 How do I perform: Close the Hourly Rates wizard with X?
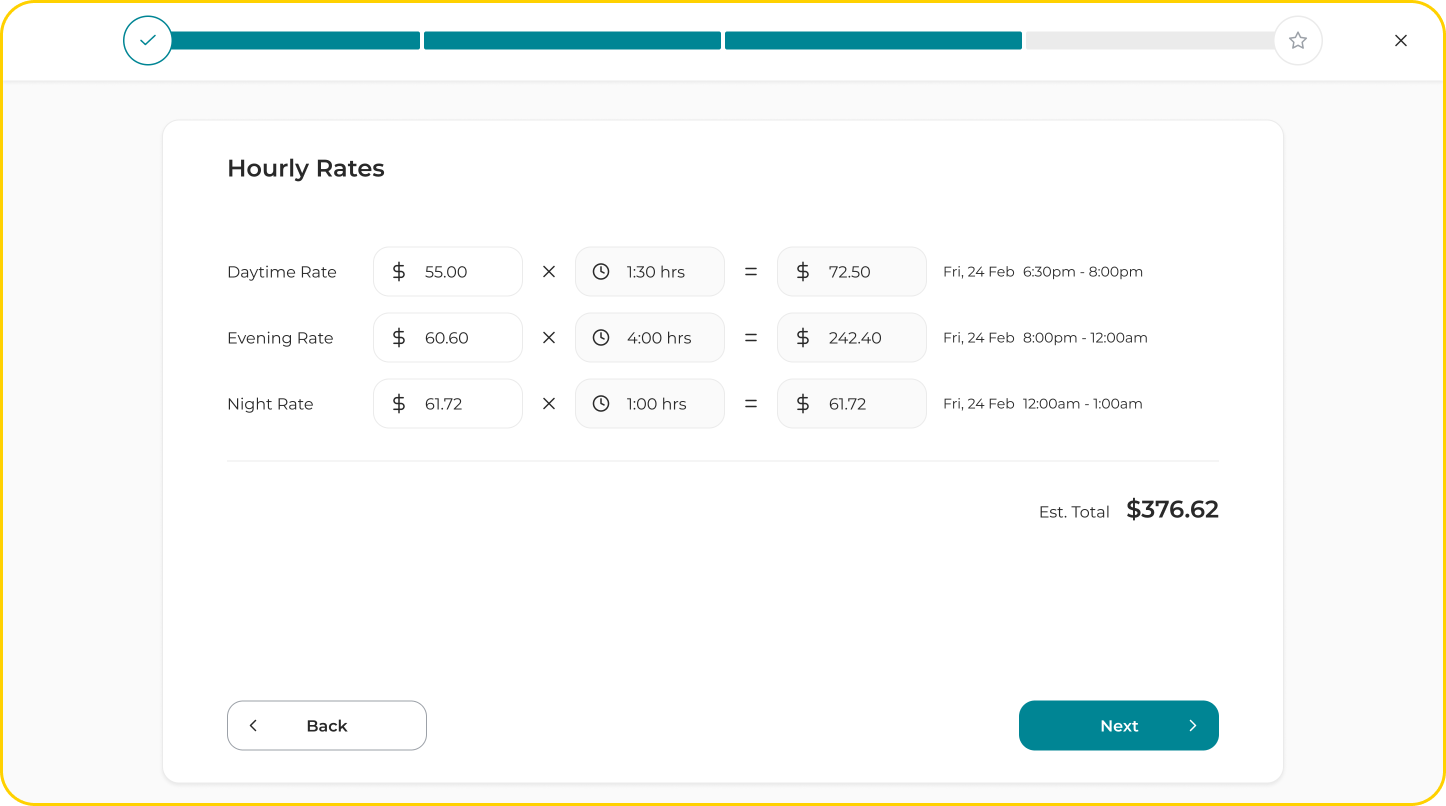coord(1401,41)
